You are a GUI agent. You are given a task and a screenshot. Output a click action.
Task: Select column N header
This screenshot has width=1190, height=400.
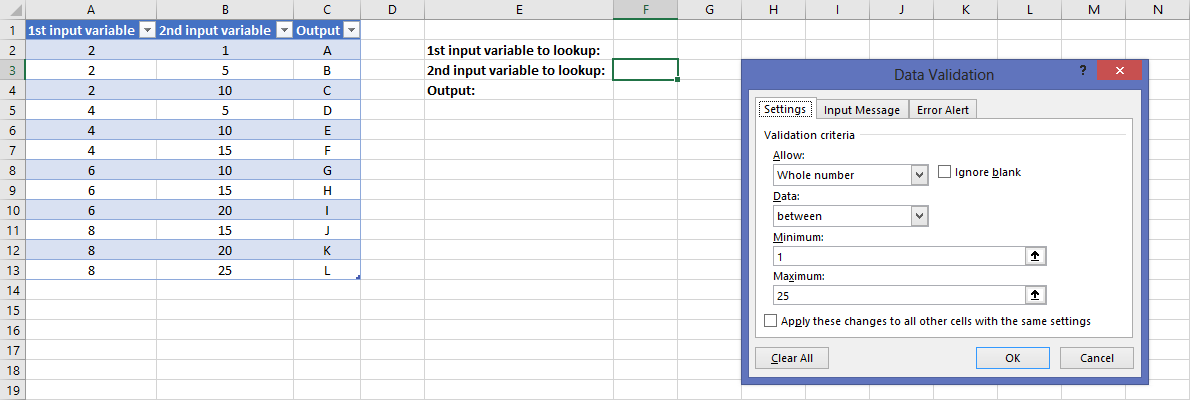point(1157,10)
